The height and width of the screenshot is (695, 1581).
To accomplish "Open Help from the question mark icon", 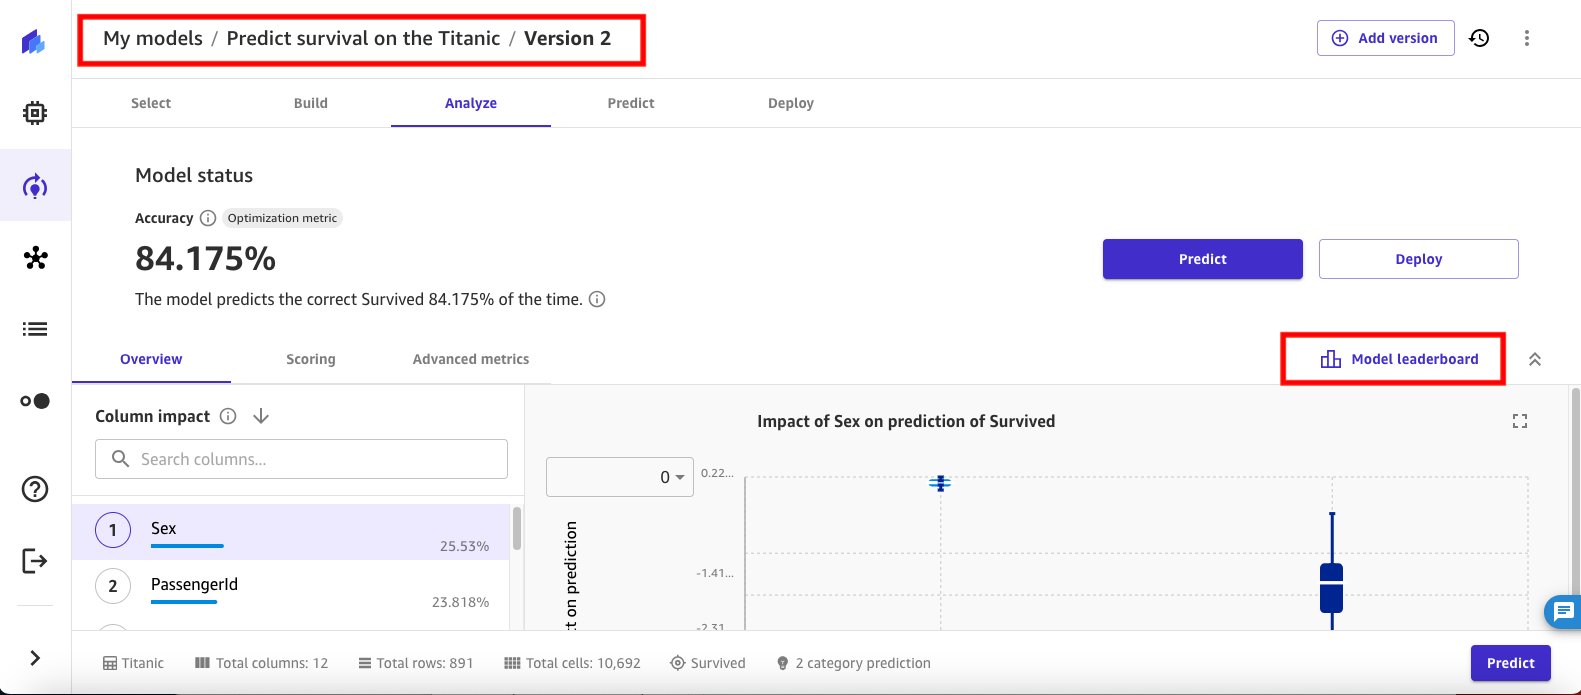I will (x=35, y=489).
